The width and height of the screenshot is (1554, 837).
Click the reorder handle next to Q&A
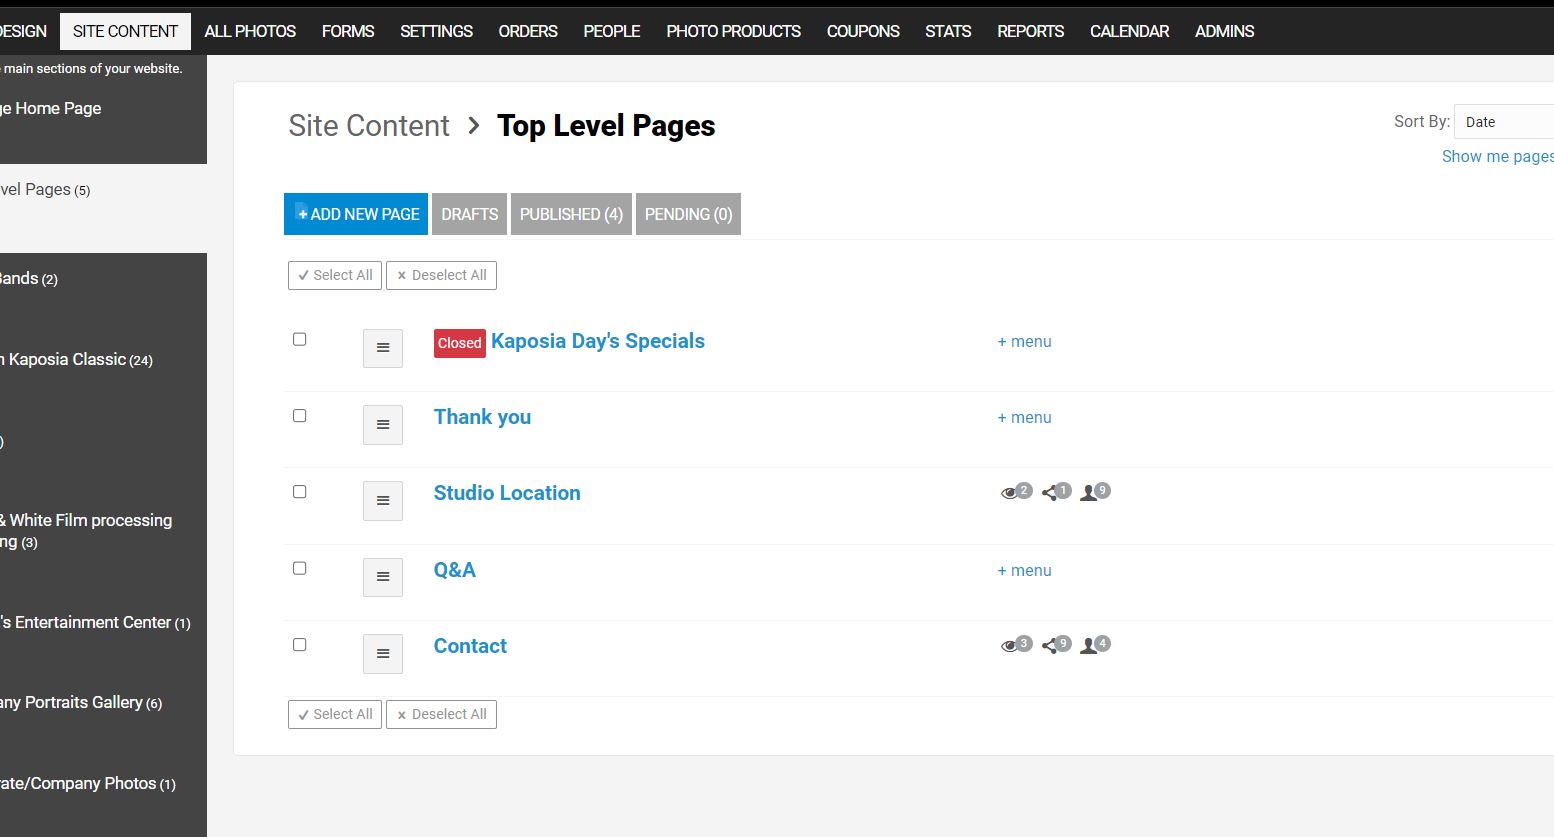(383, 577)
